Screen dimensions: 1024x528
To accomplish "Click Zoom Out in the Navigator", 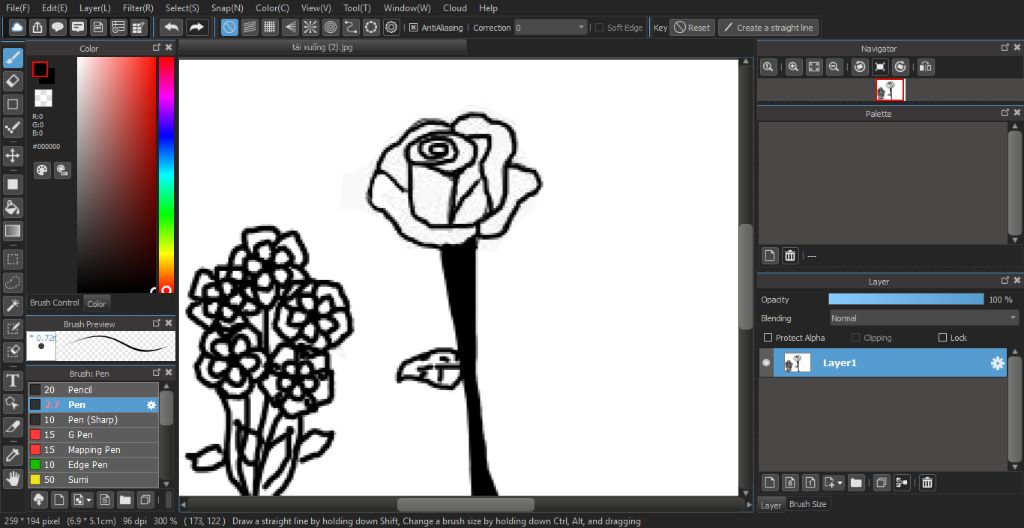I will pos(833,67).
